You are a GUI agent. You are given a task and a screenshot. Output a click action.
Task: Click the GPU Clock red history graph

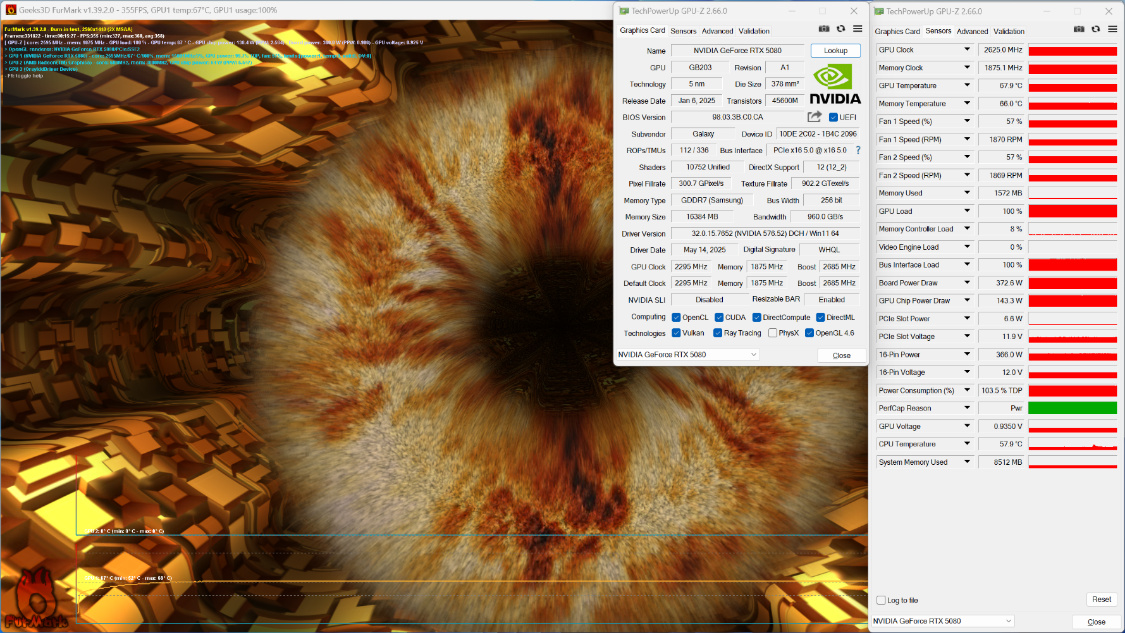(1073, 50)
